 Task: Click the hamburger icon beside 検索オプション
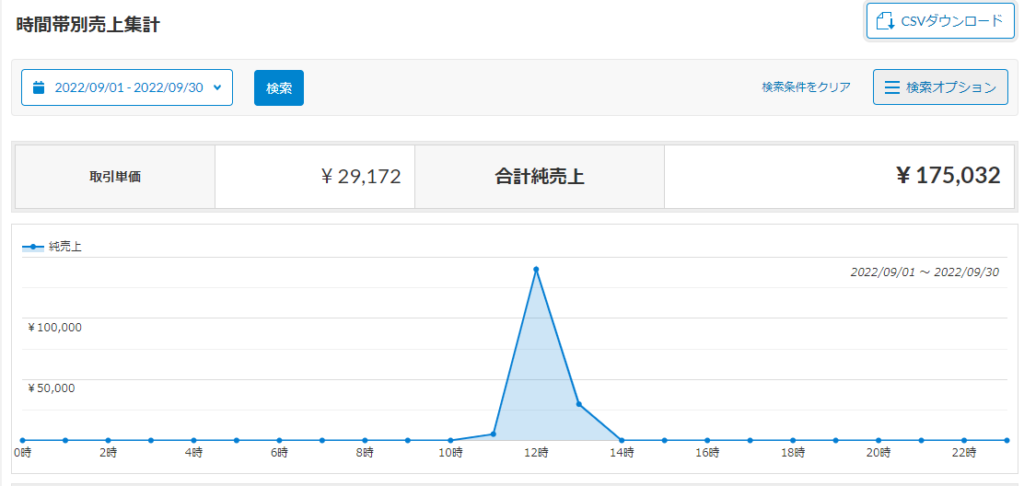(x=890, y=88)
